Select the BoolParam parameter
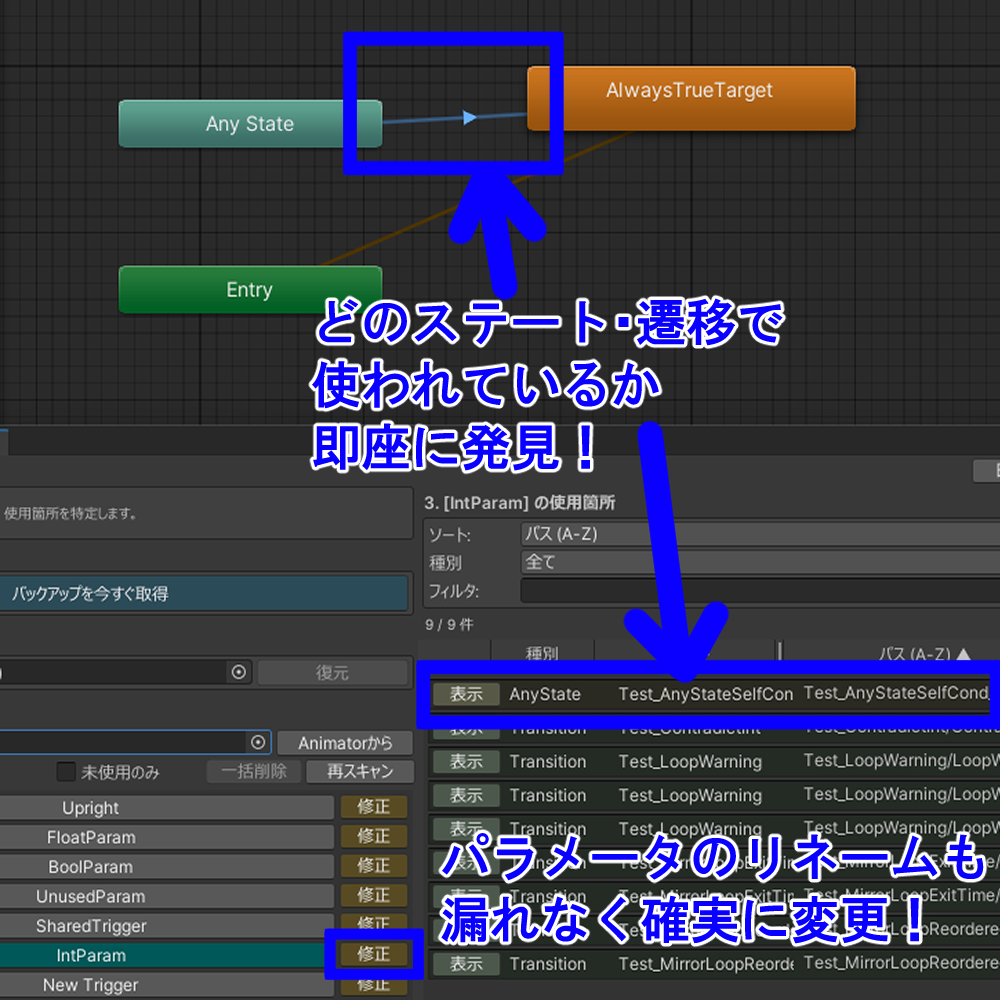This screenshot has width=1000, height=1000. pyautogui.click(x=166, y=867)
